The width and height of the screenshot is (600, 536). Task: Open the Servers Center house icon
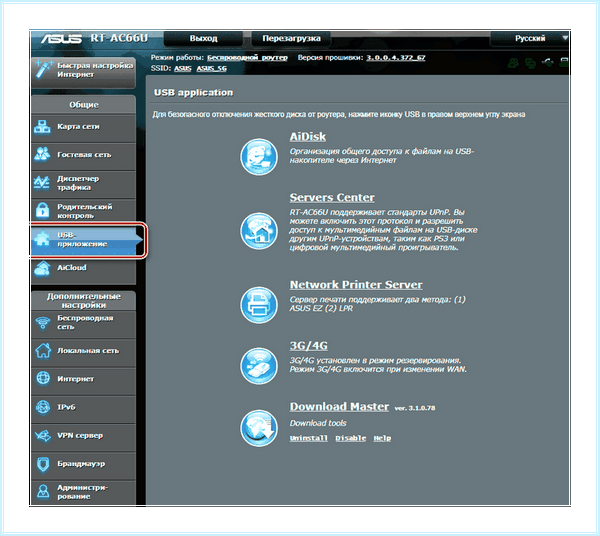[x=259, y=231]
